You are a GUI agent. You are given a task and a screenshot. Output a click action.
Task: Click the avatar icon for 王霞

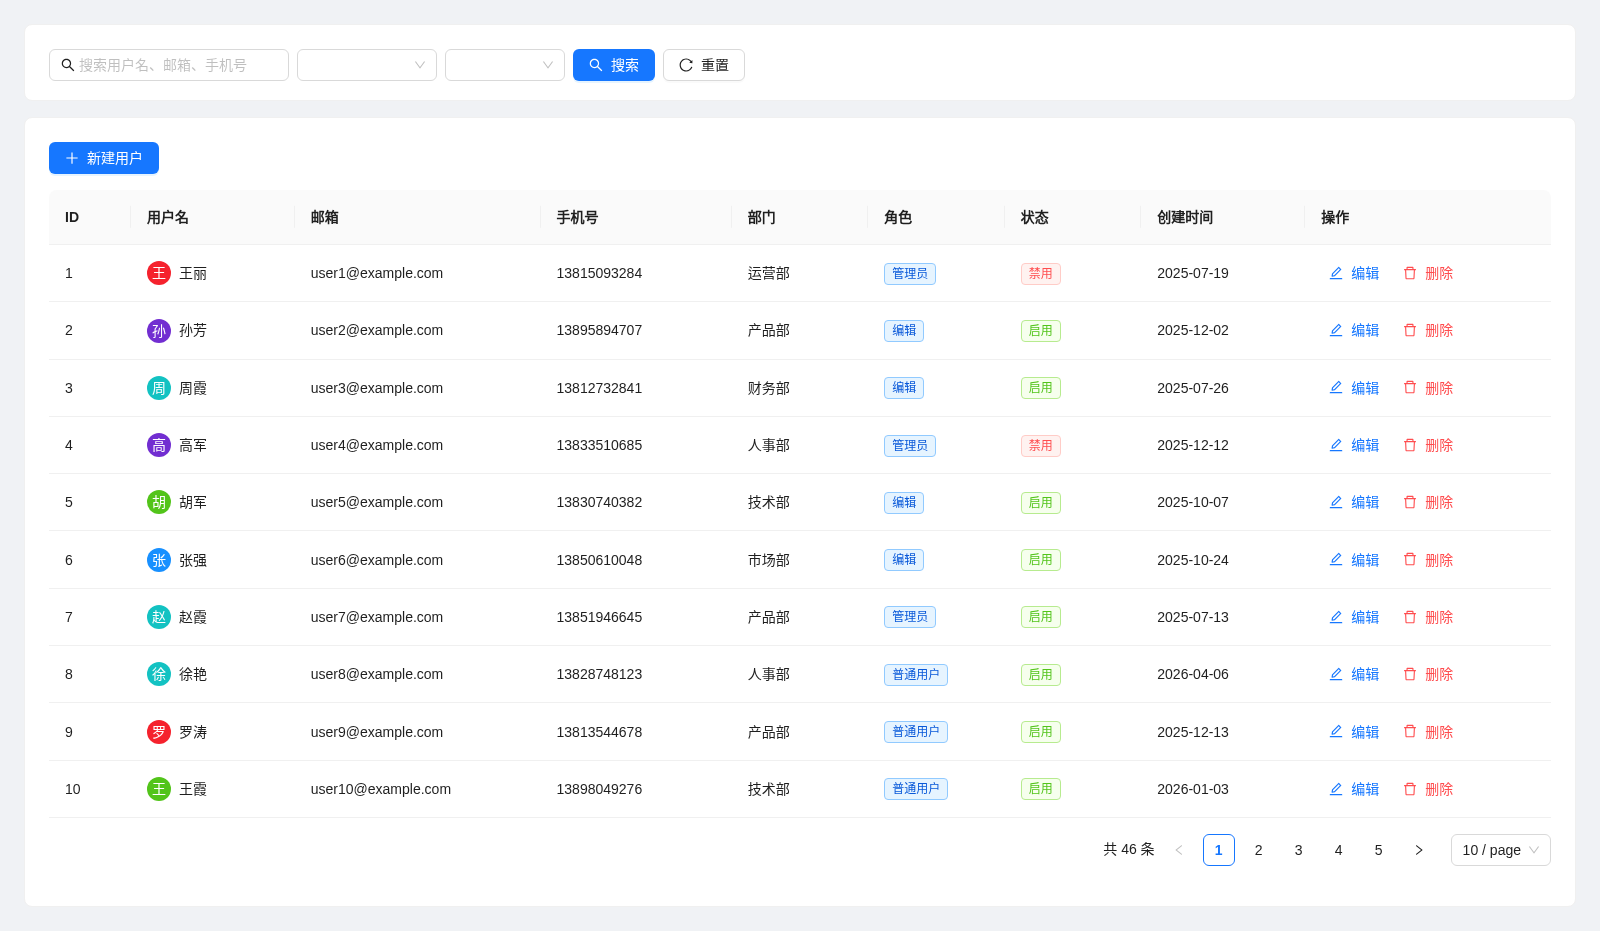(x=159, y=789)
